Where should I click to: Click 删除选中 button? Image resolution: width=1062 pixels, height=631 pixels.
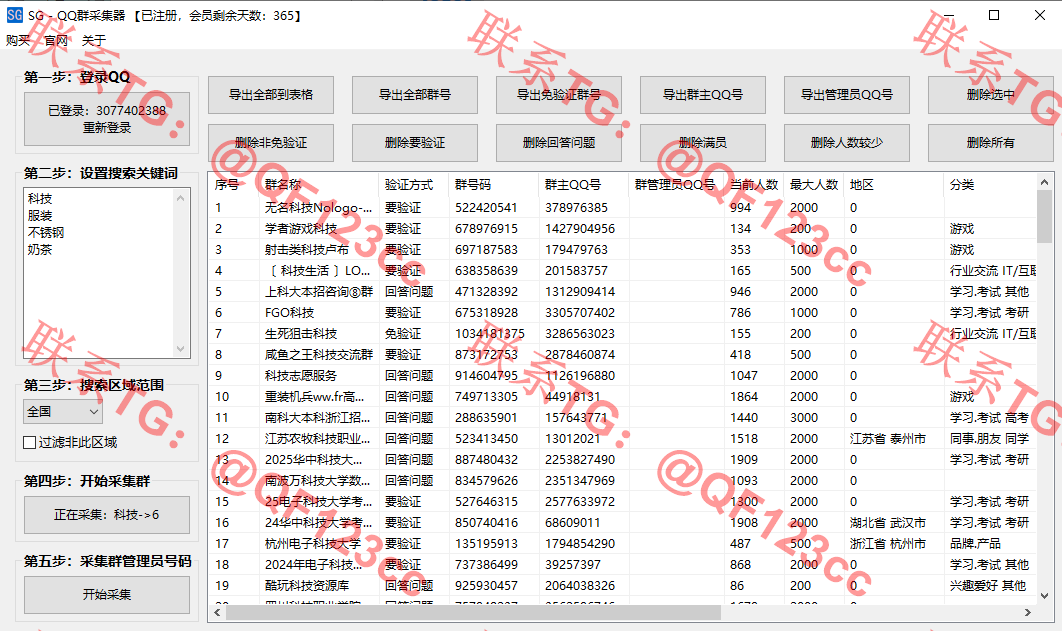point(991,95)
